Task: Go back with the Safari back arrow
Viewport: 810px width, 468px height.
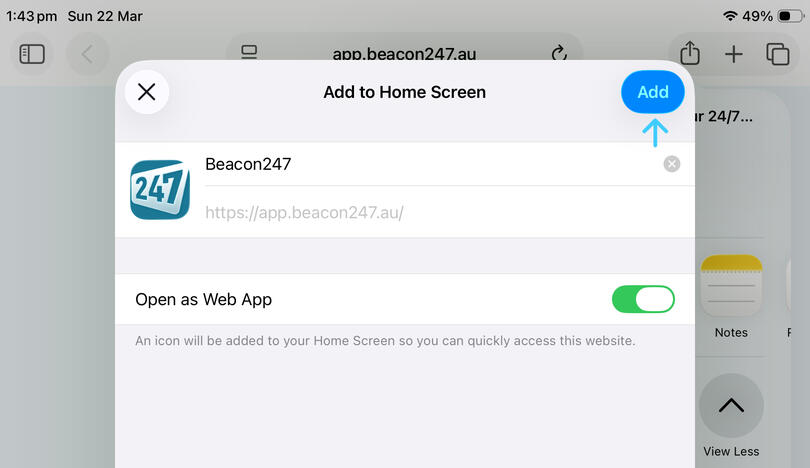Action: pyautogui.click(x=87, y=54)
